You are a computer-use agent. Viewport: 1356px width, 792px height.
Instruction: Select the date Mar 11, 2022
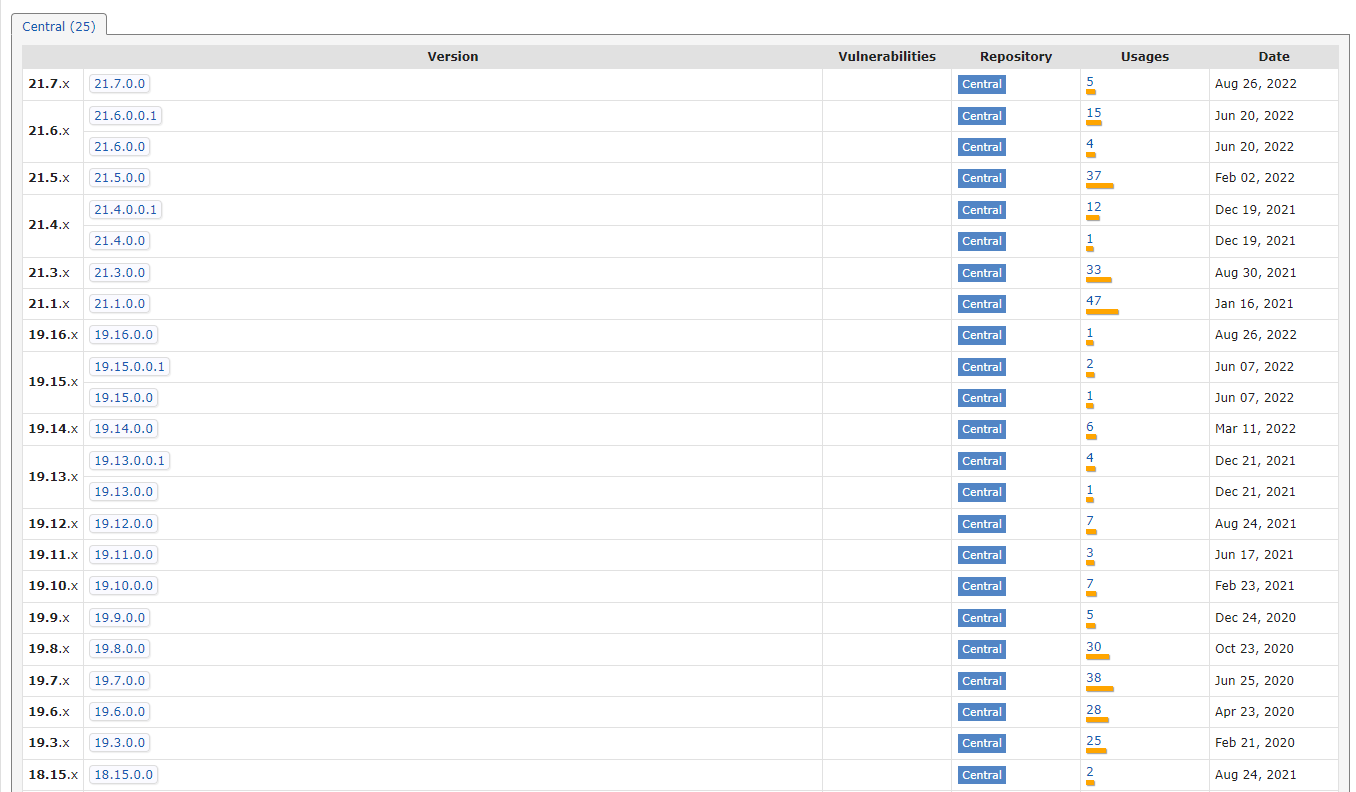click(x=1255, y=429)
